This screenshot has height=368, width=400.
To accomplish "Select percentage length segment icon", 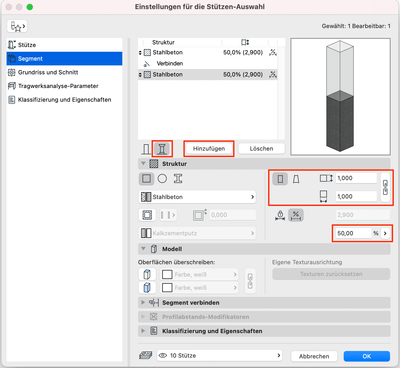I will (x=296, y=215).
